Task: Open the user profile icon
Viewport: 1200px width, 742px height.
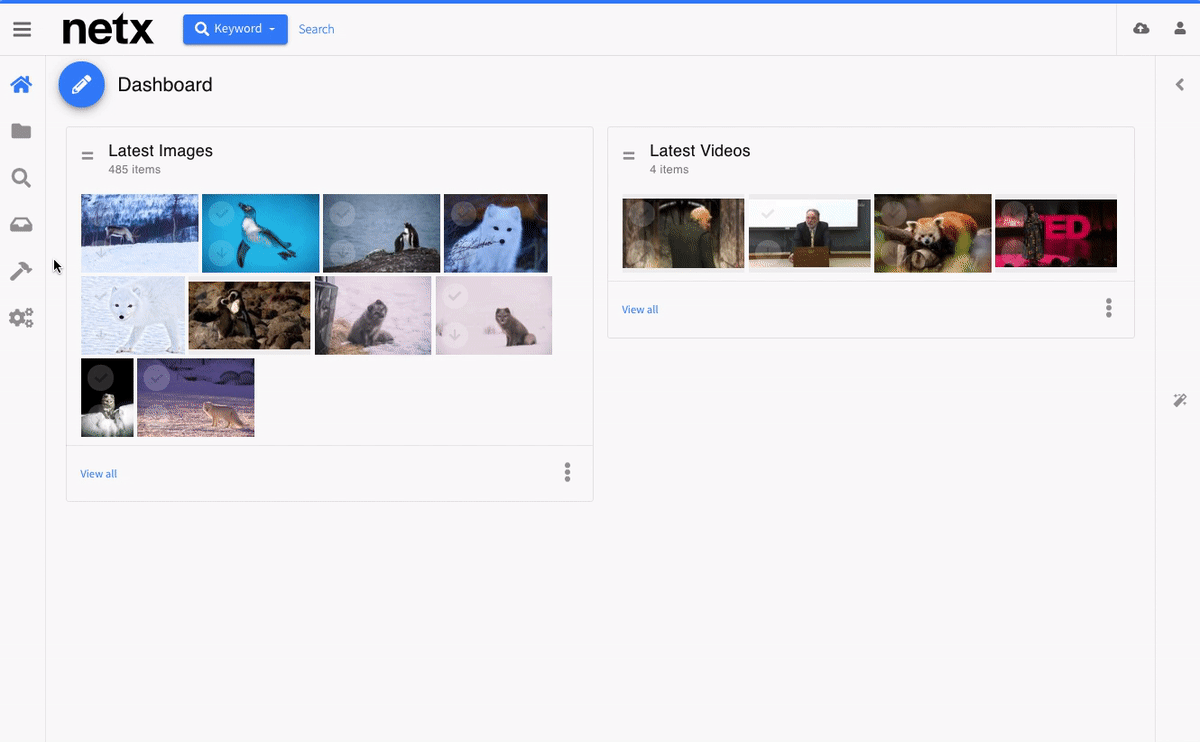Action: (x=1180, y=29)
